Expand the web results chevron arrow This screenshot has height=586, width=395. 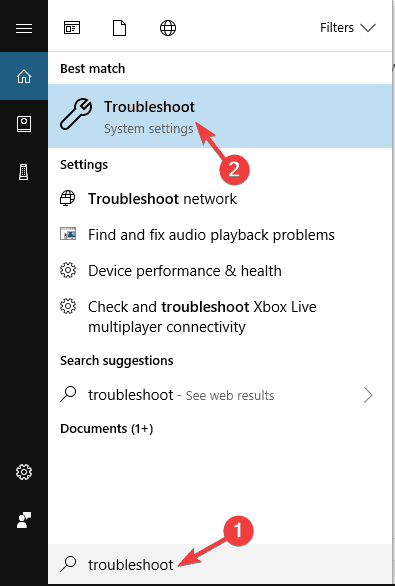pos(368,395)
